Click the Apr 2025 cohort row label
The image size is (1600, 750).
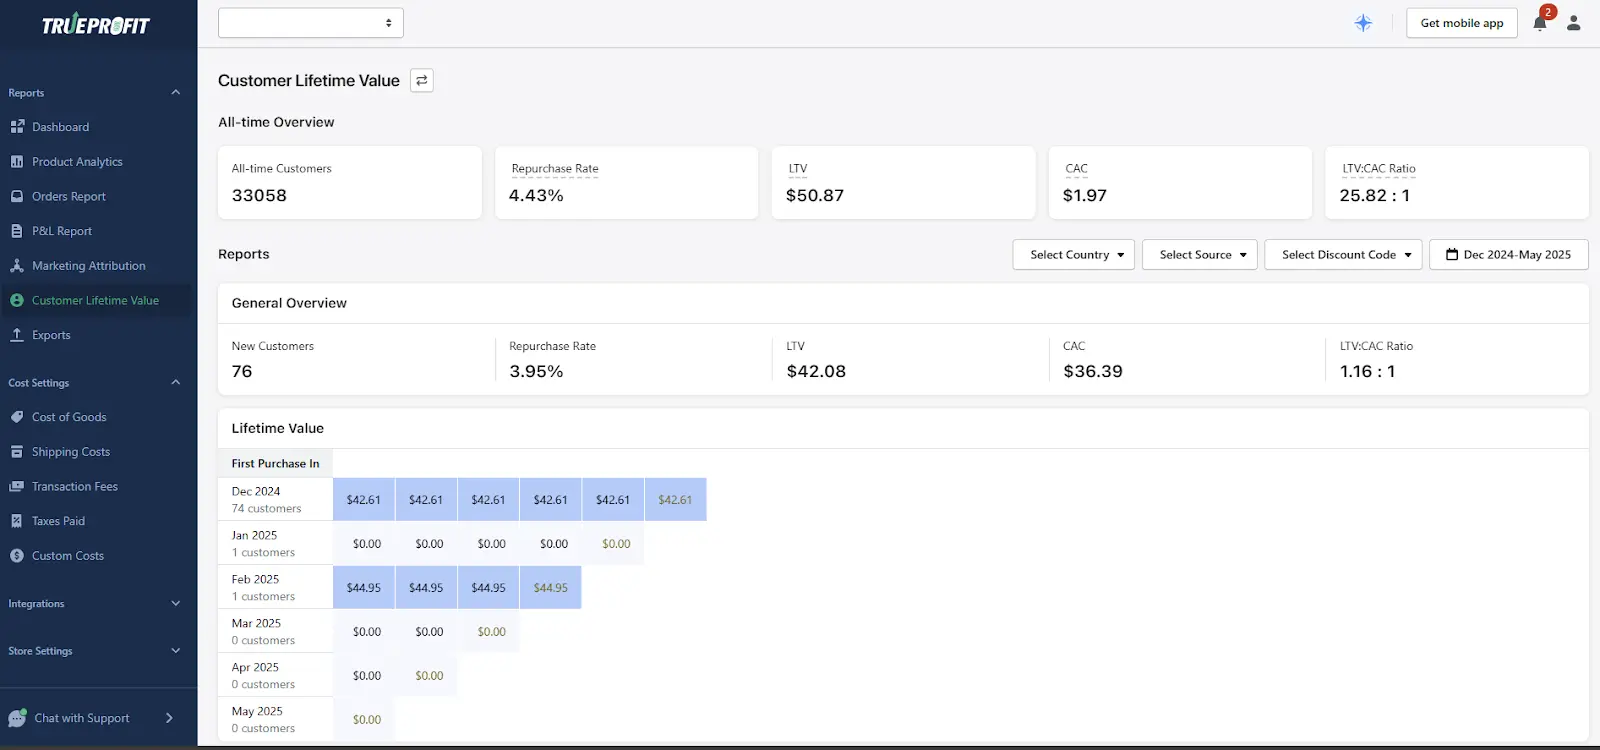275,675
